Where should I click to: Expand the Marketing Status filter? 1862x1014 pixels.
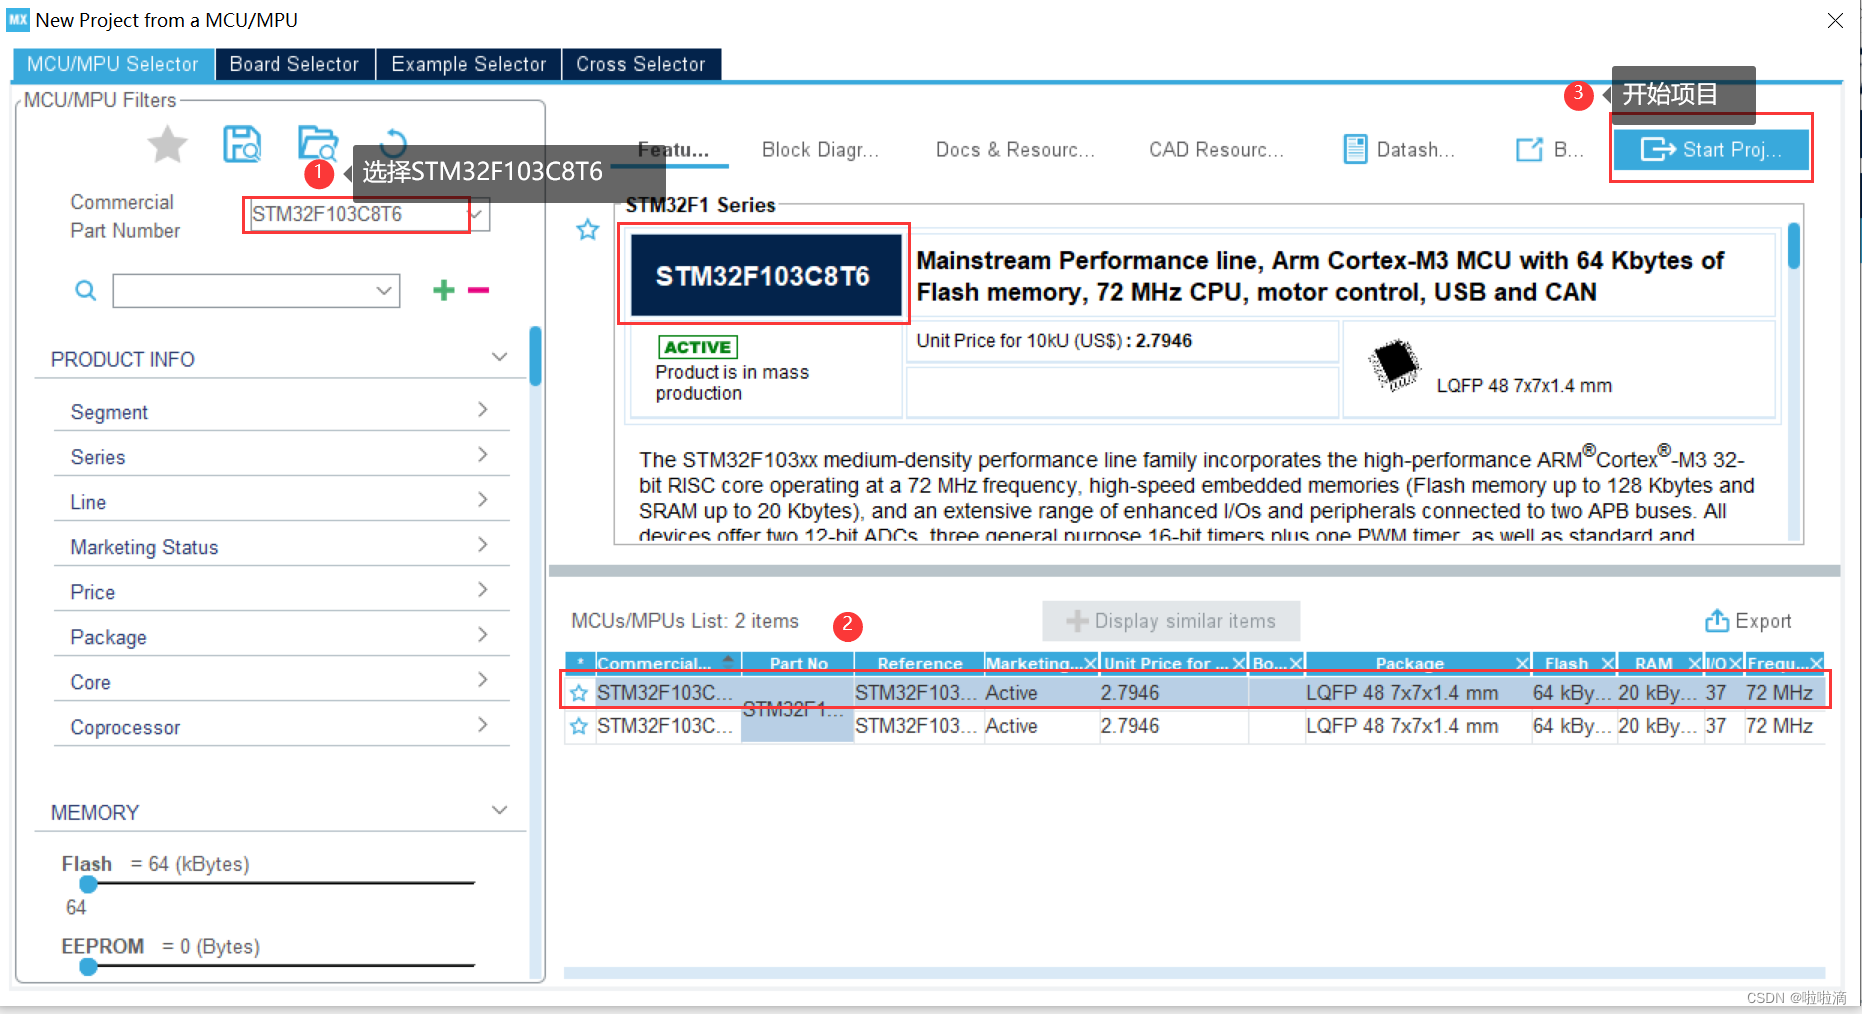482,545
